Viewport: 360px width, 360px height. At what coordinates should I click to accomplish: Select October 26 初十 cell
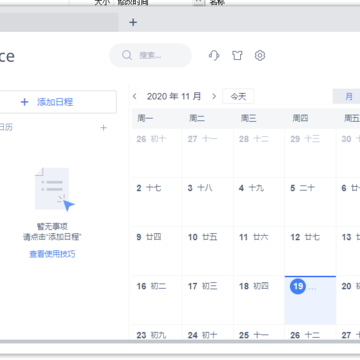[x=157, y=153]
